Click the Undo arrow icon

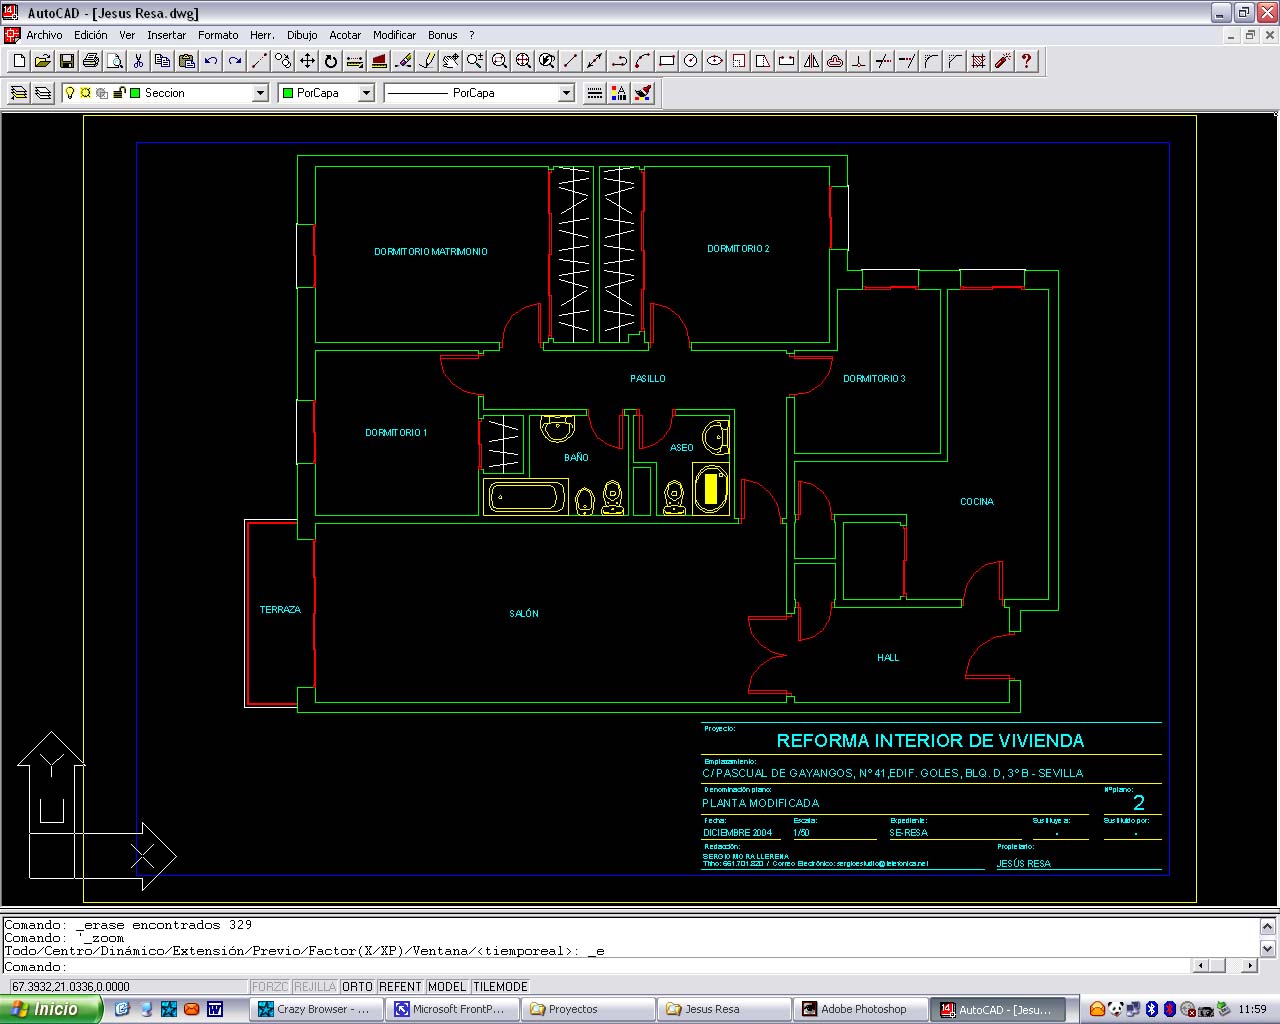click(211, 61)
